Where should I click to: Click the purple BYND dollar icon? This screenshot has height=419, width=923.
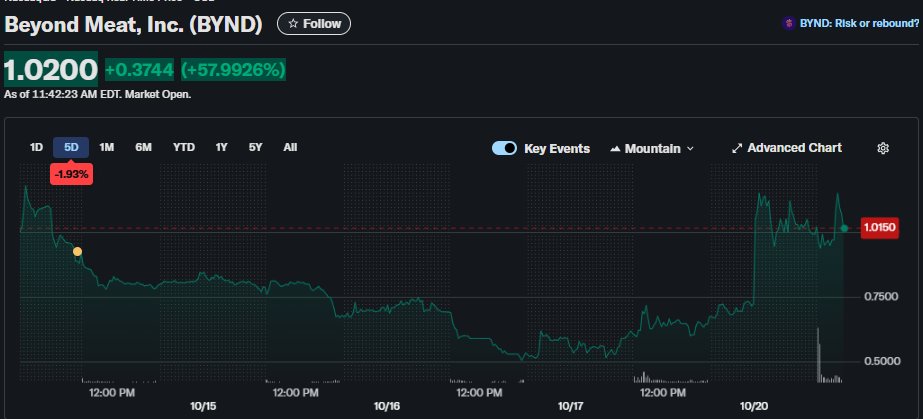click(791, 24)
